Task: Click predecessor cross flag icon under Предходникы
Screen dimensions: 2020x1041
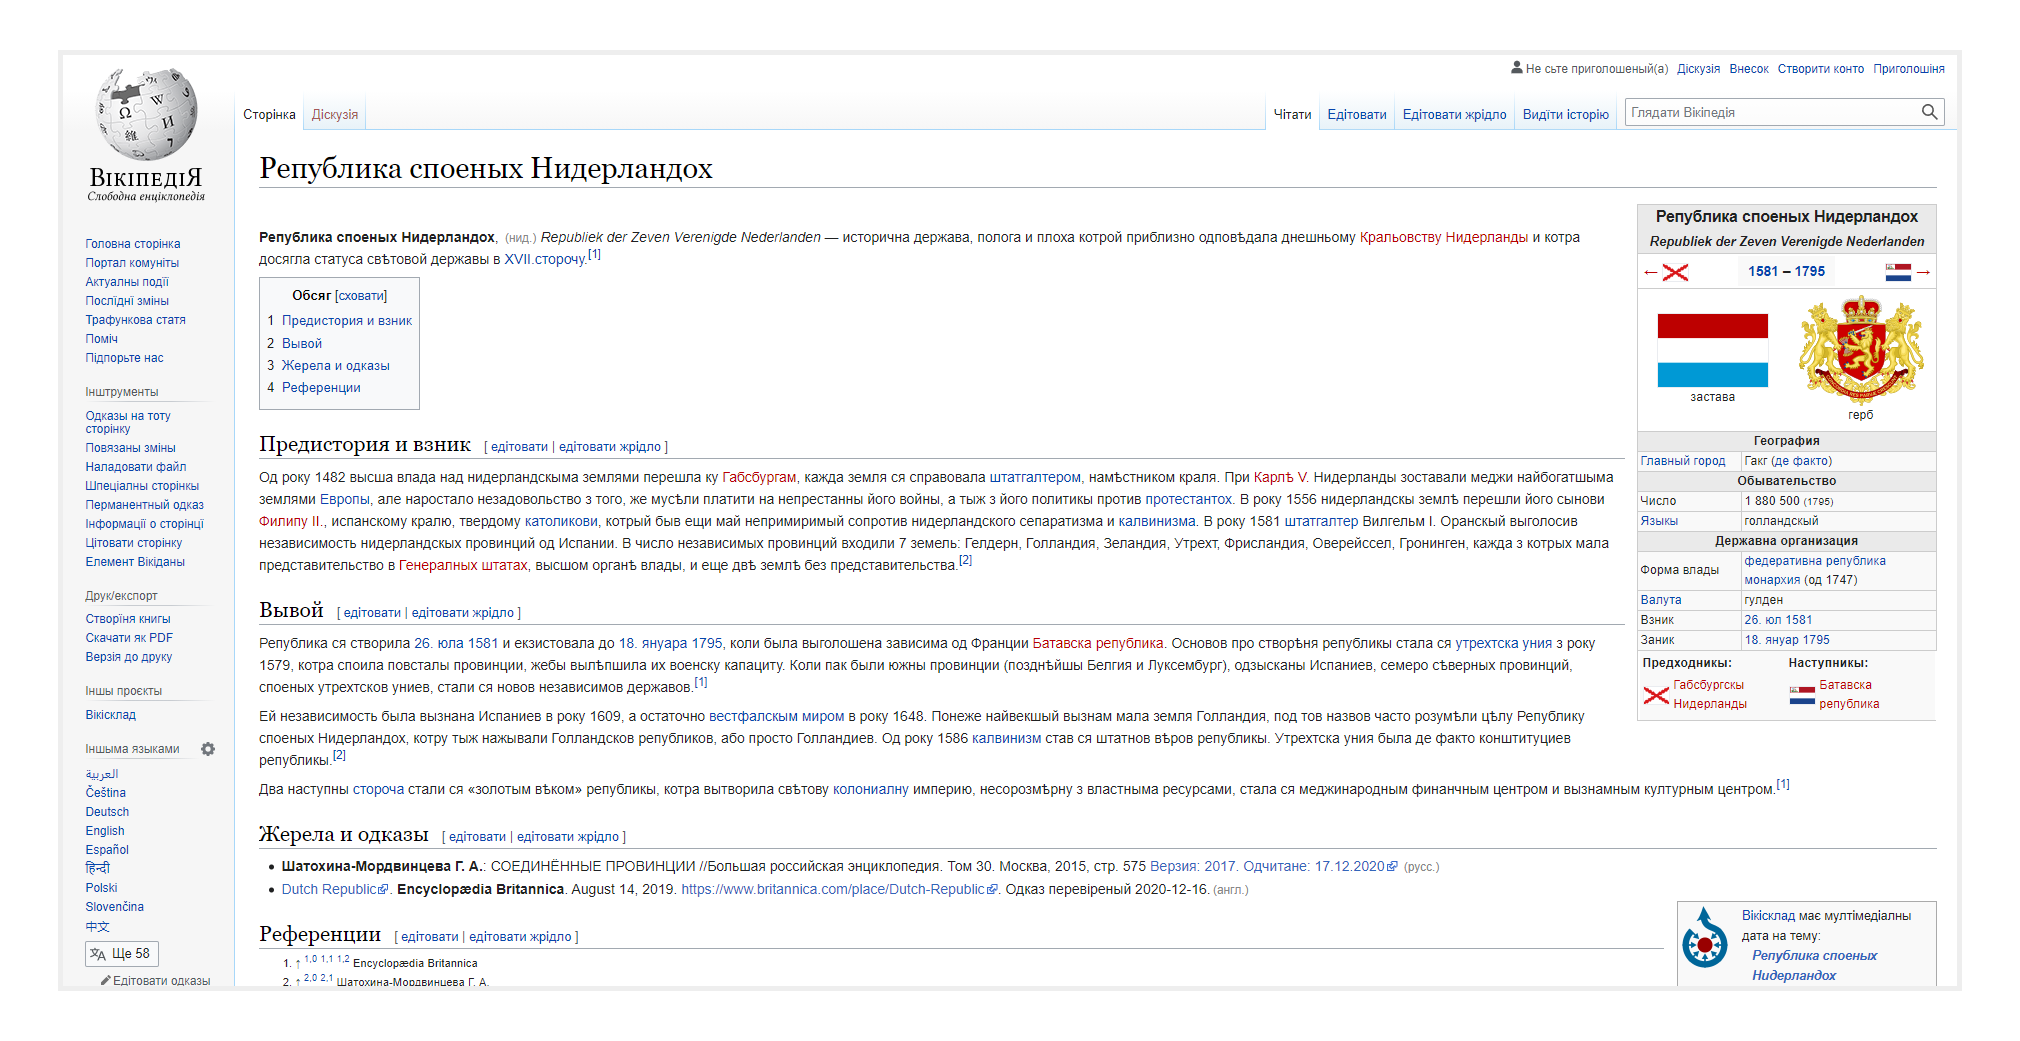Action: pyautogui.click(x=1656, y=695)
